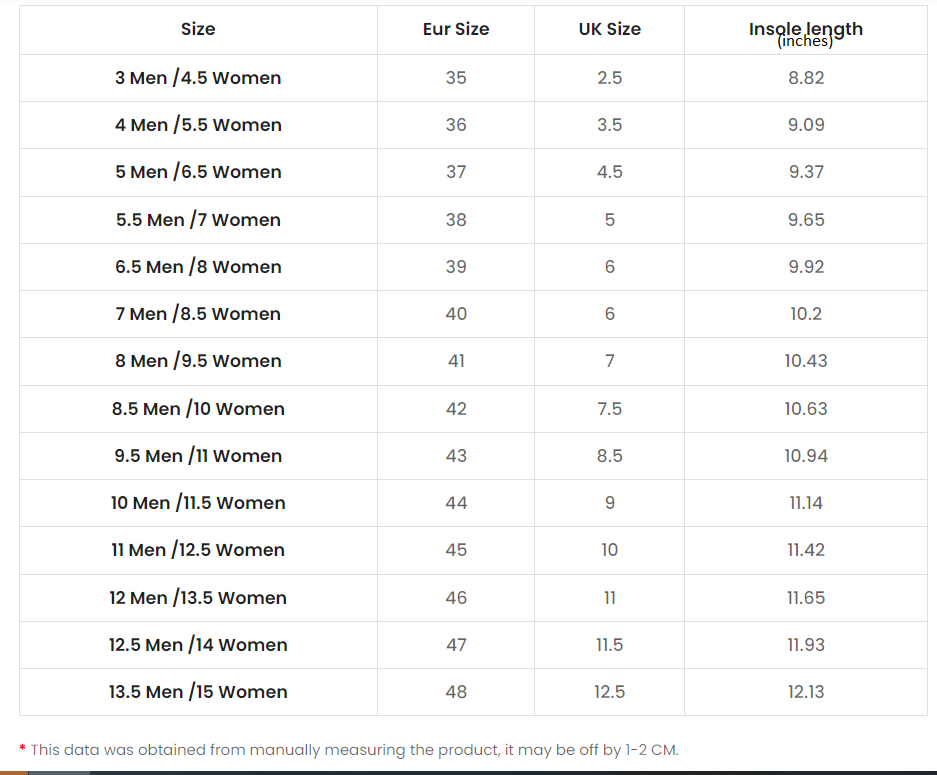This screenshot has height=775, width=937.
Task: Select the 6.5 Men /8 Women size
Action: pos(198,267)
